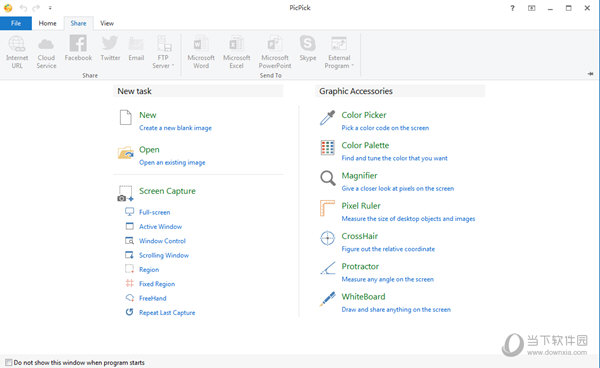Click 'Open an existing image' link
Image resolution: width=600 pixels, height=368 pixels.
click(x=172, y=163)
